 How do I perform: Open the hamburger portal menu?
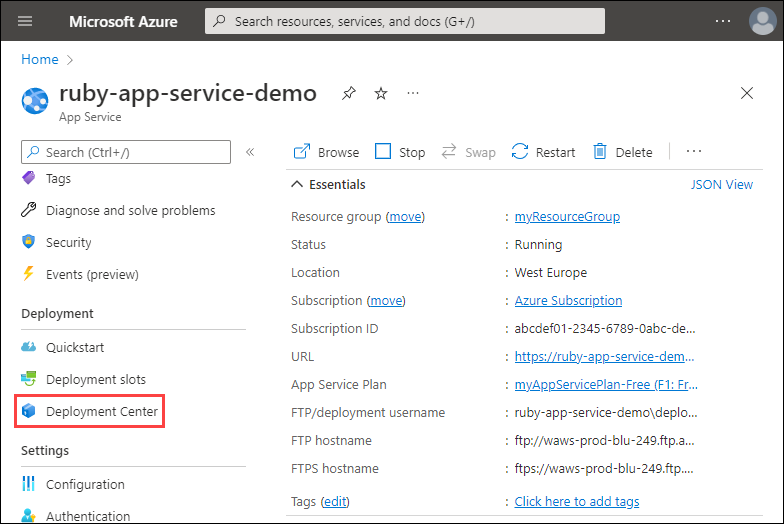point(26,21)
